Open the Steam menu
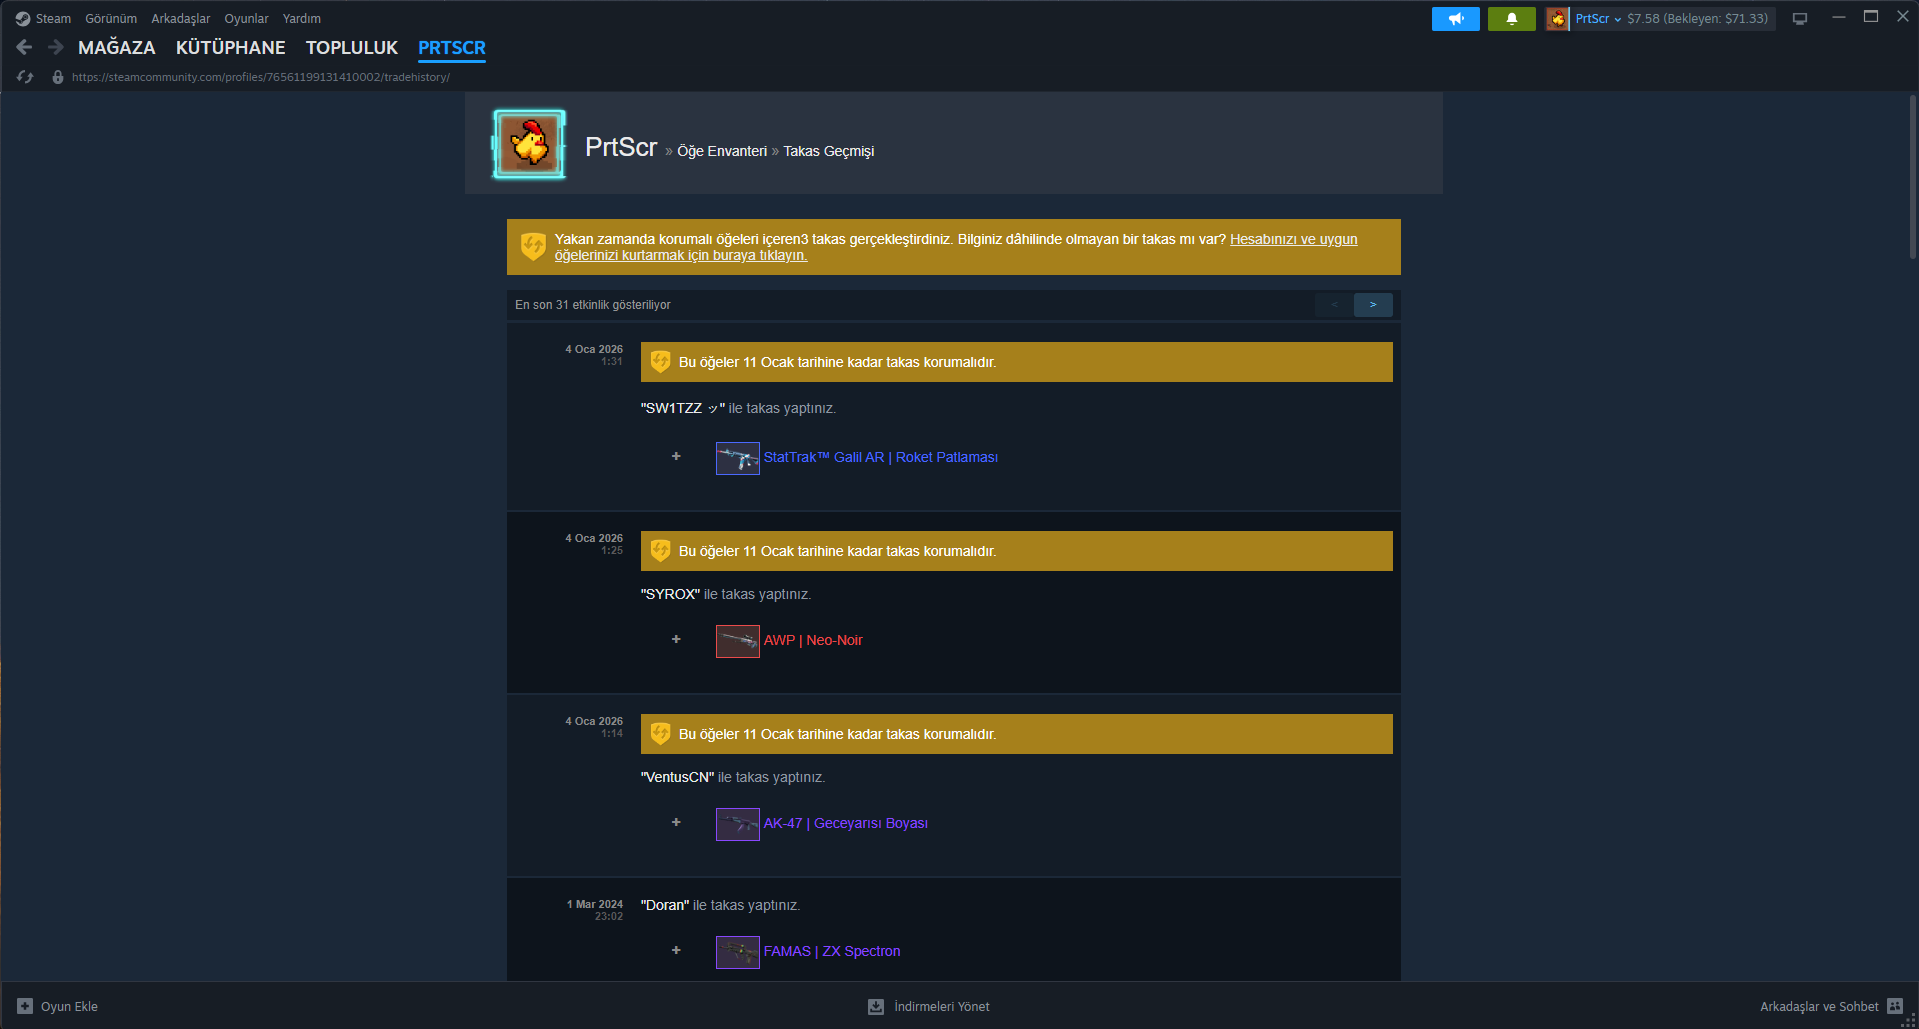This screenshot has height=1029, width=1919. pyautogui.click(x=53, y=19)
